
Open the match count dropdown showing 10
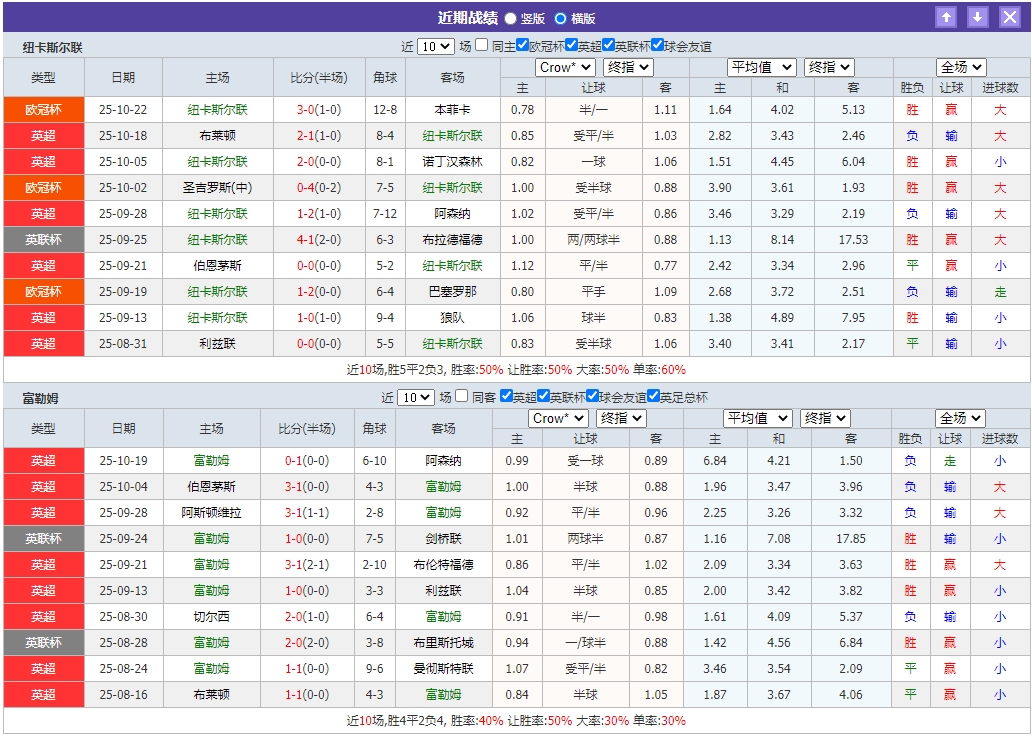pyautogui.click(x=436, y=43)
